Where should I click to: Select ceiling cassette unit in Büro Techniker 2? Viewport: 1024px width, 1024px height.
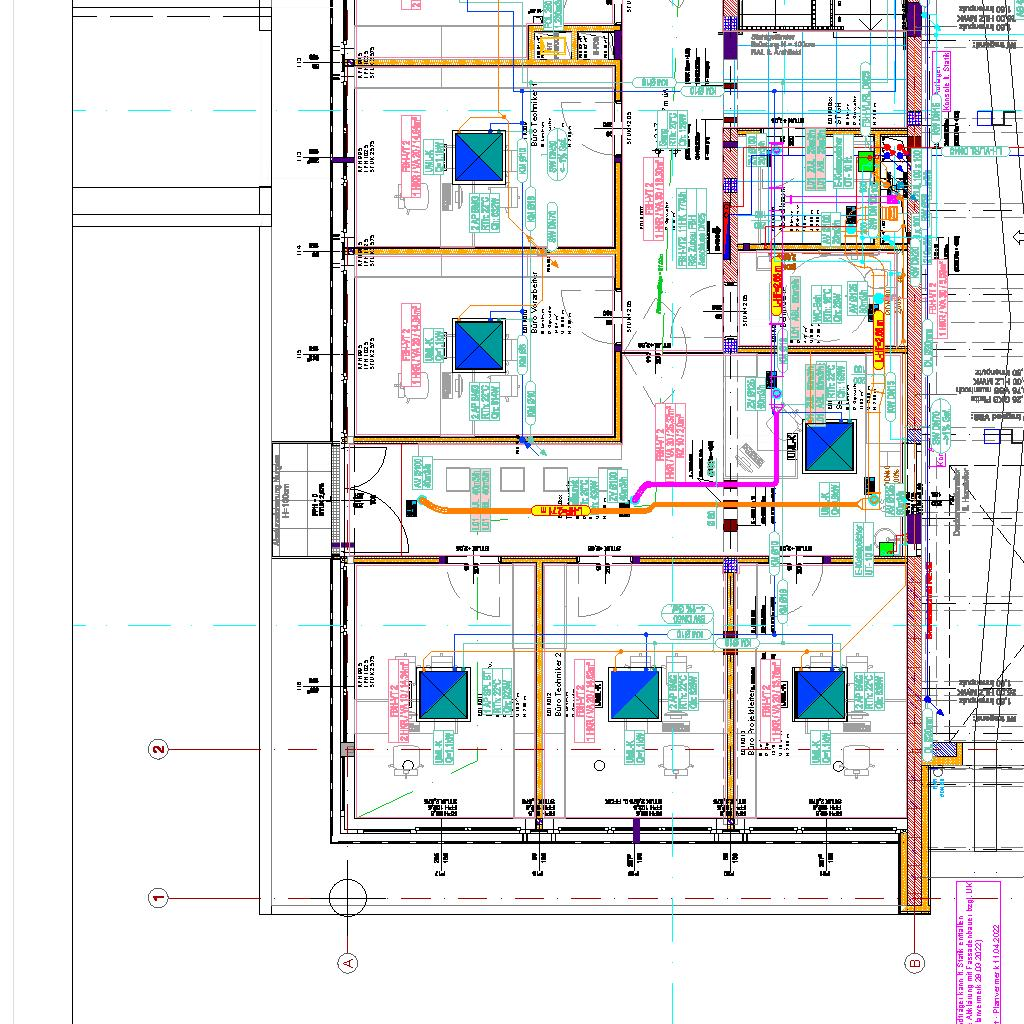pos(633,694)
